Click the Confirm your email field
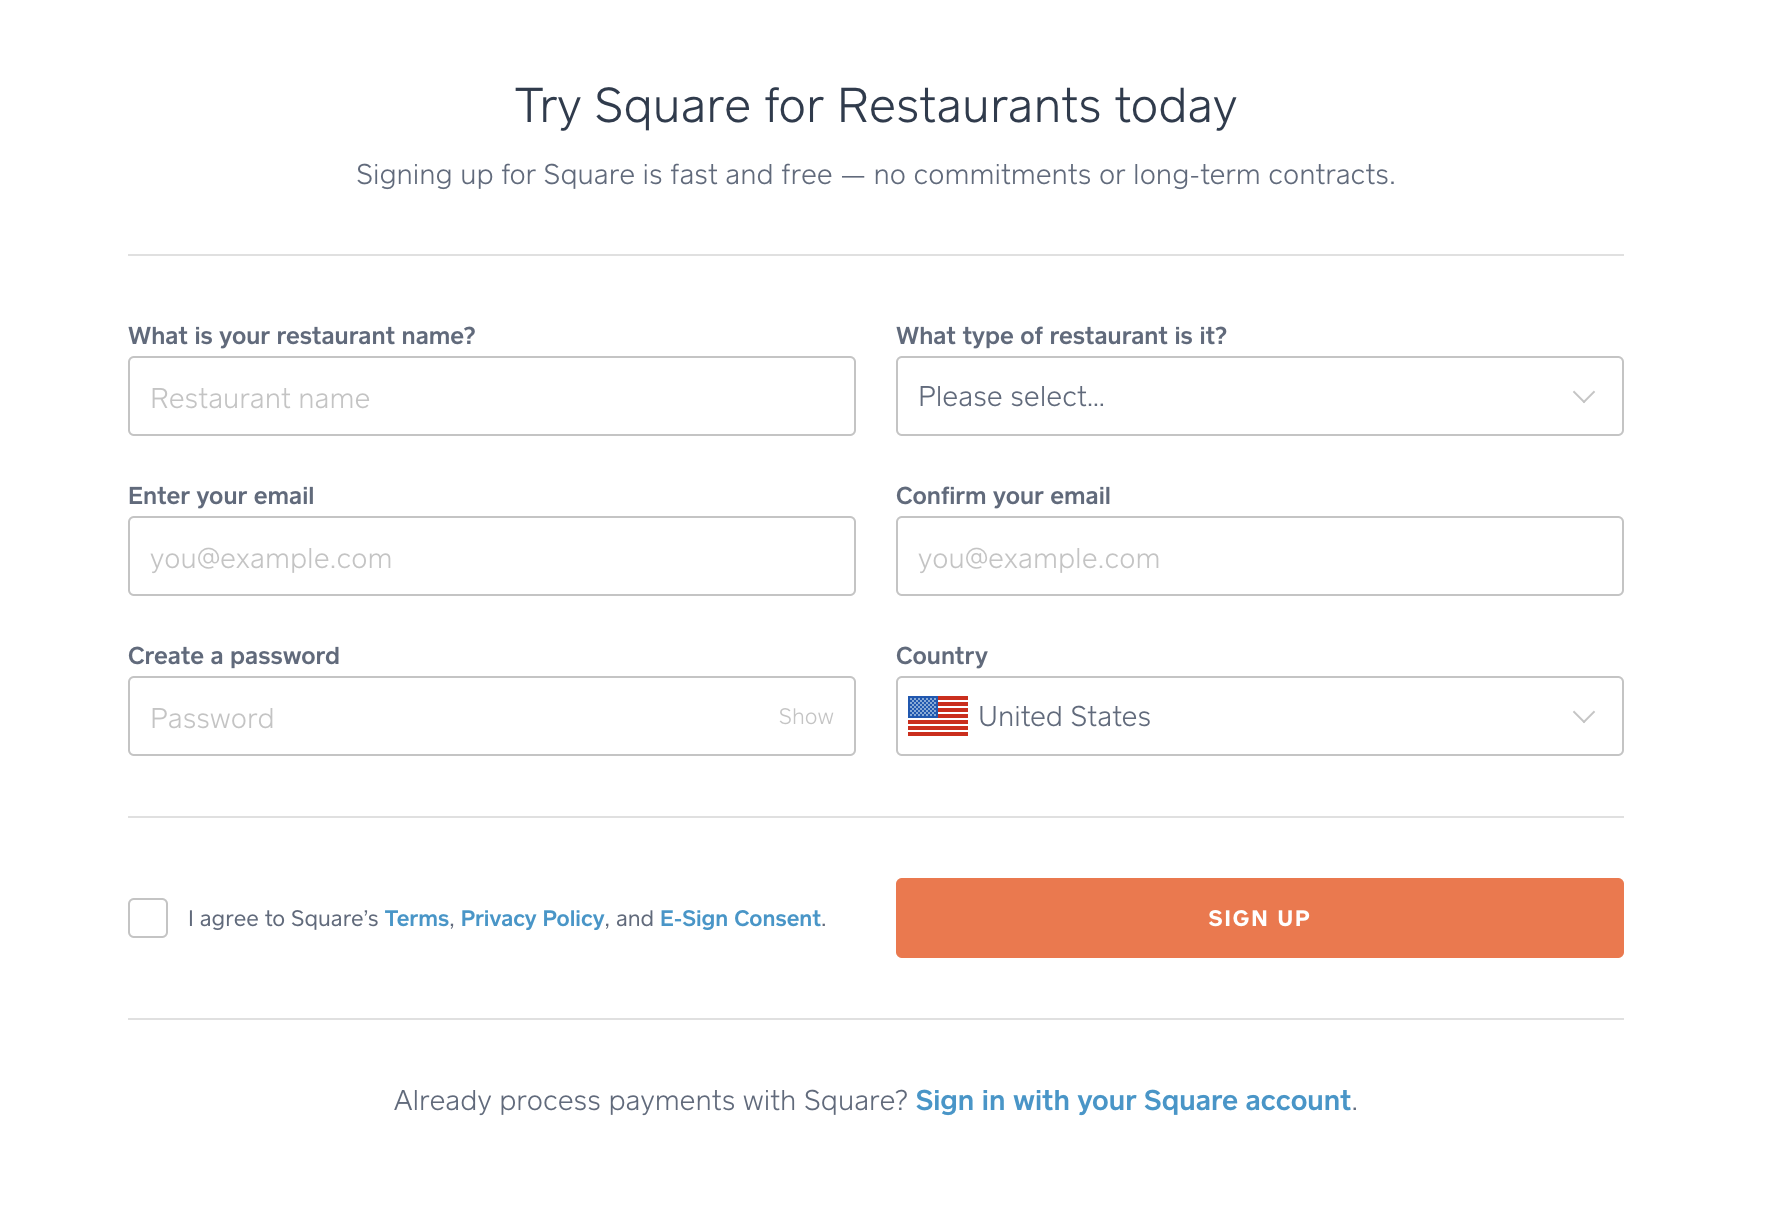The image size is (1786, 1206). click(1259, 556)
